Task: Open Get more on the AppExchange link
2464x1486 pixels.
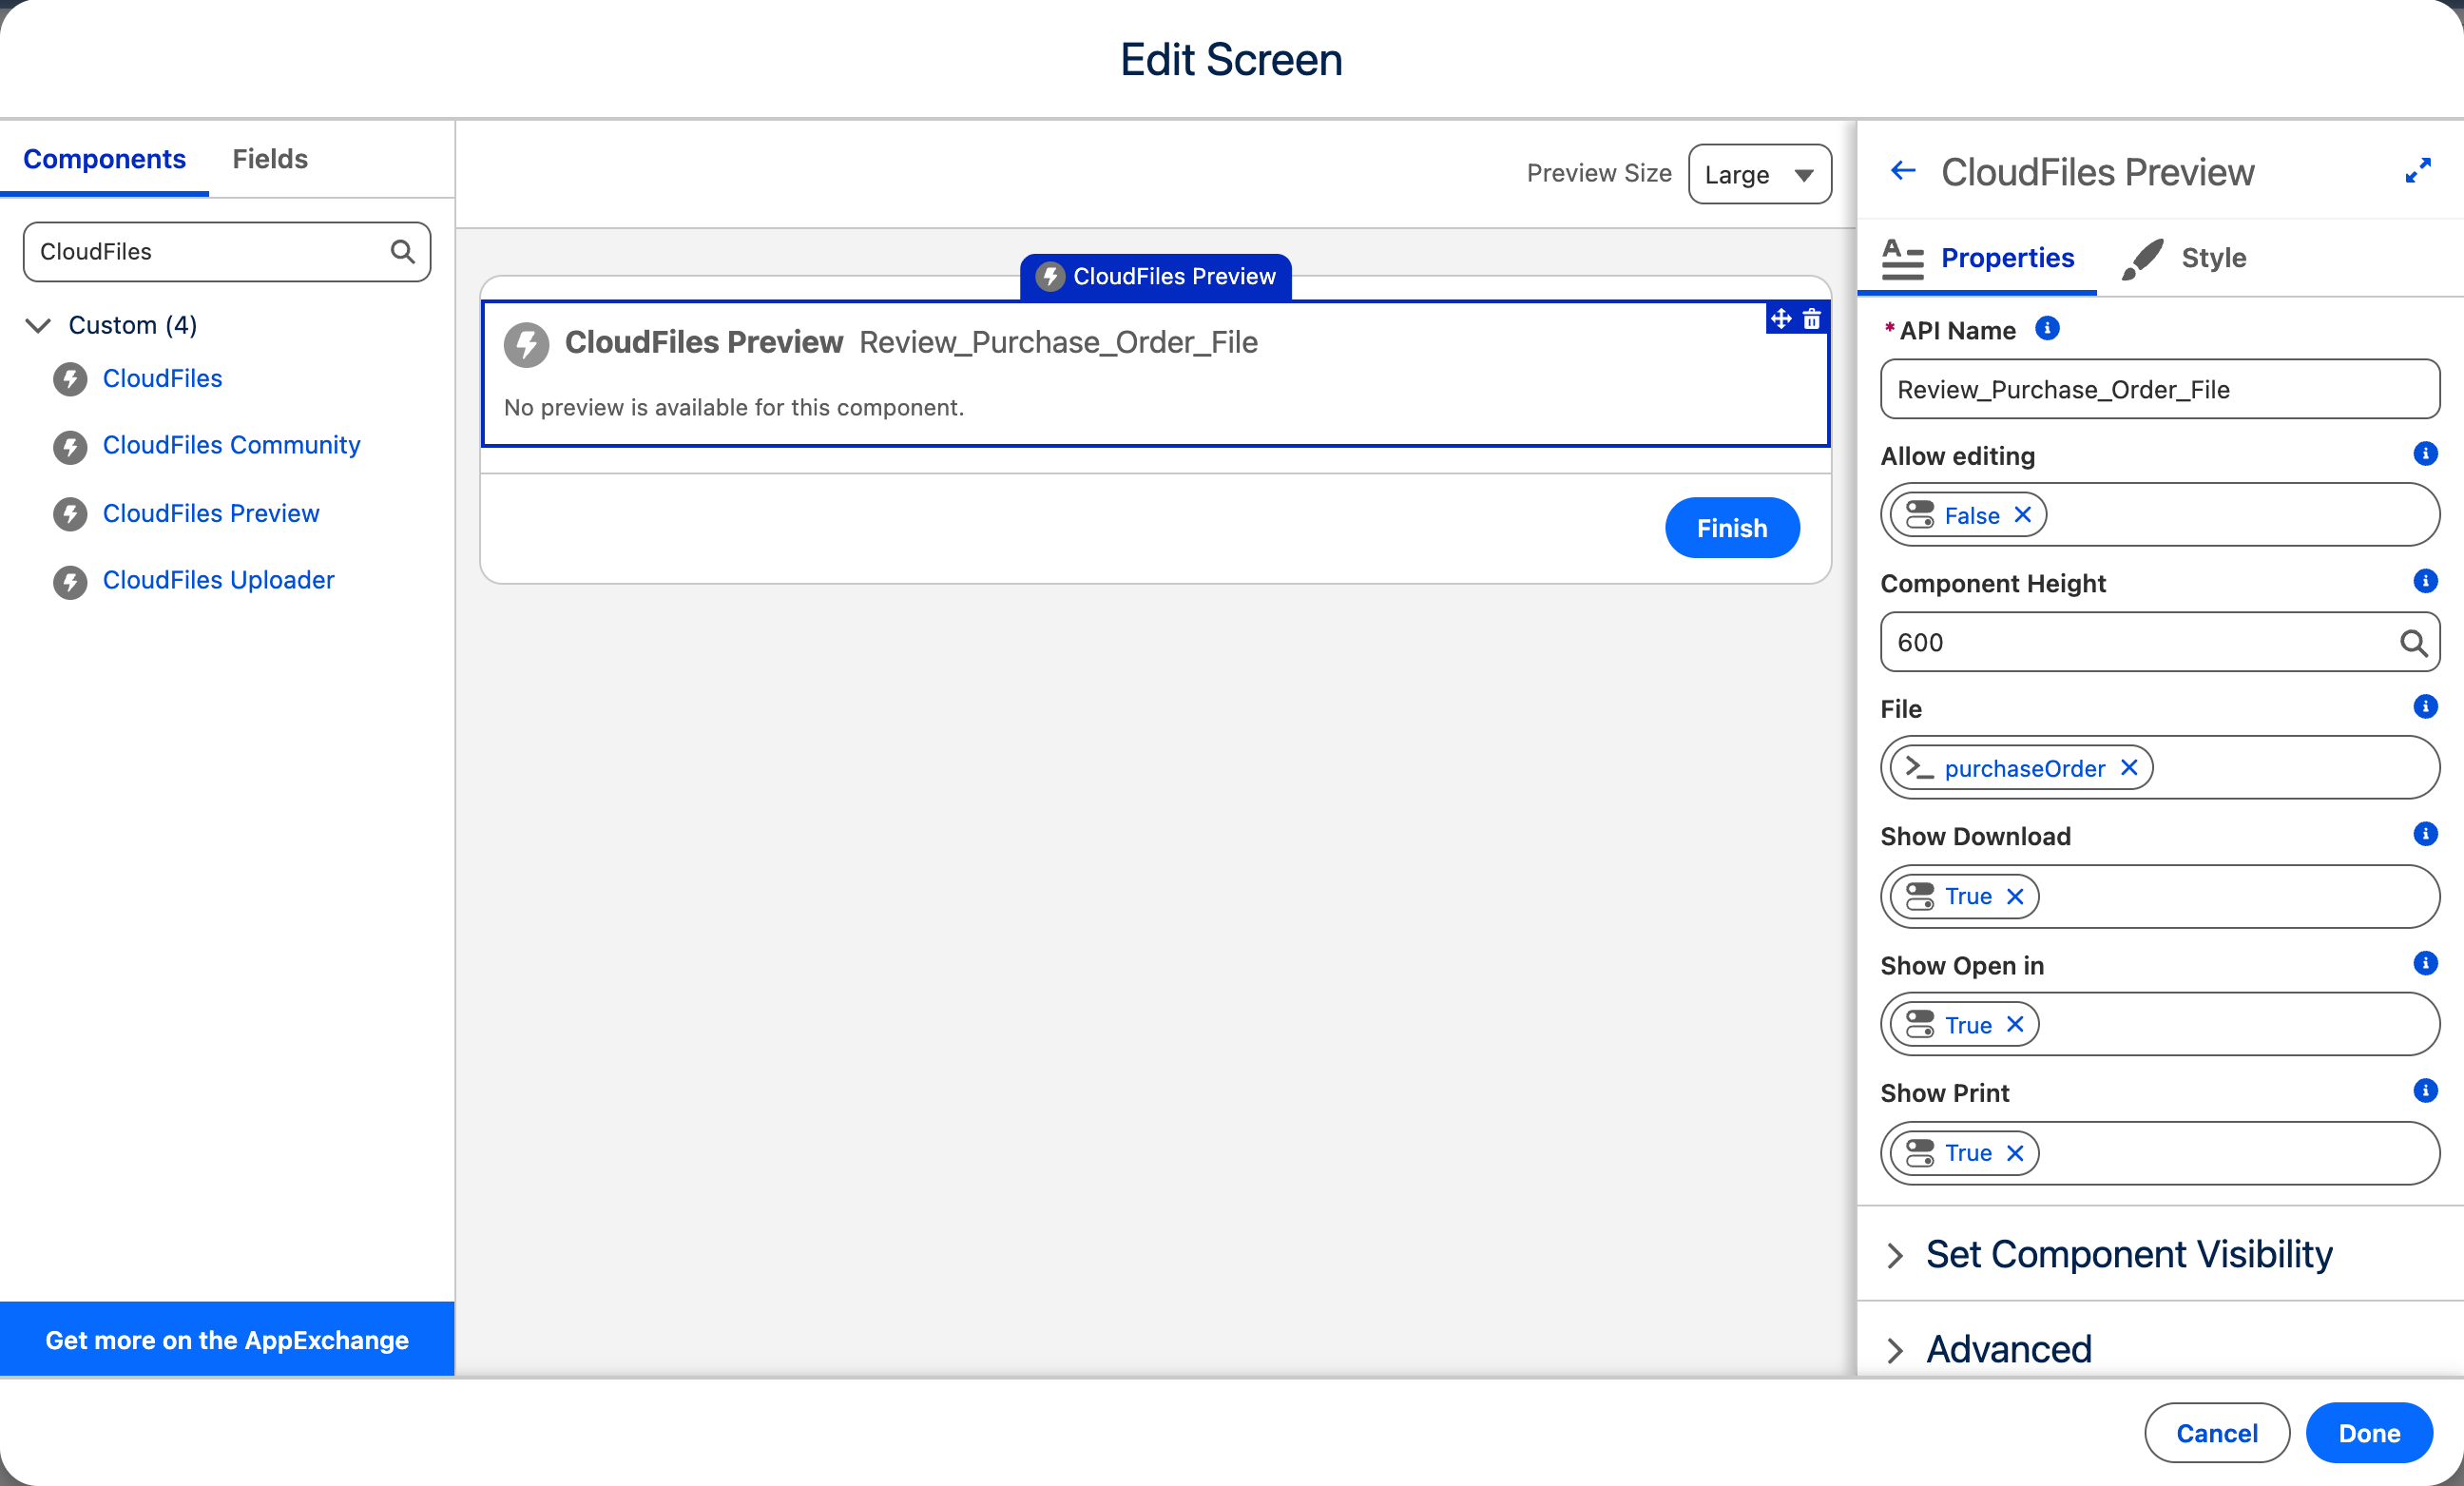Action: click(227, 1340)
